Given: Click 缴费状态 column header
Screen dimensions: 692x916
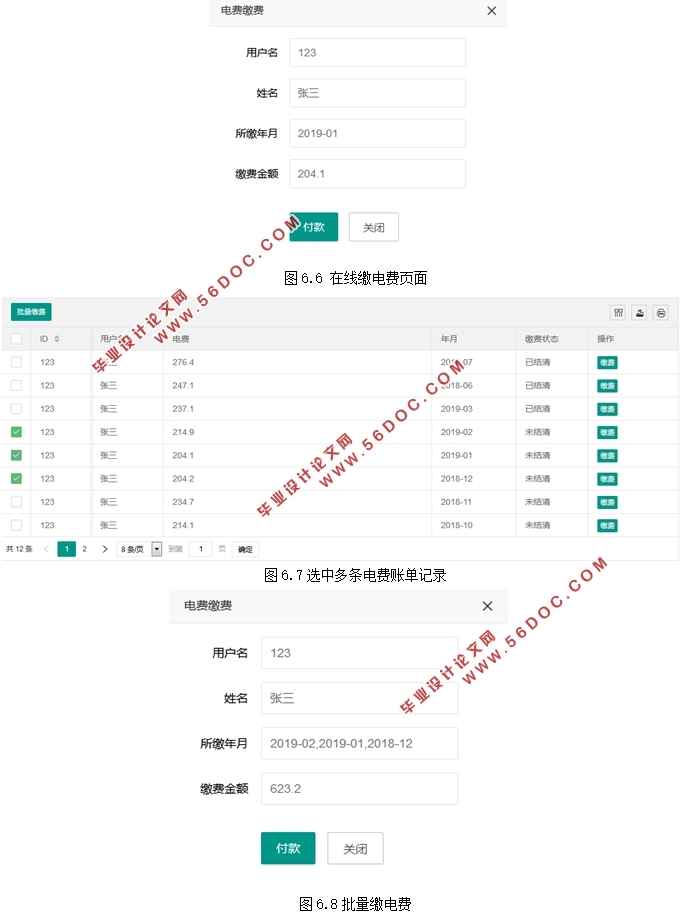Looking at the screenshot, I should click(x=541, y=339).
